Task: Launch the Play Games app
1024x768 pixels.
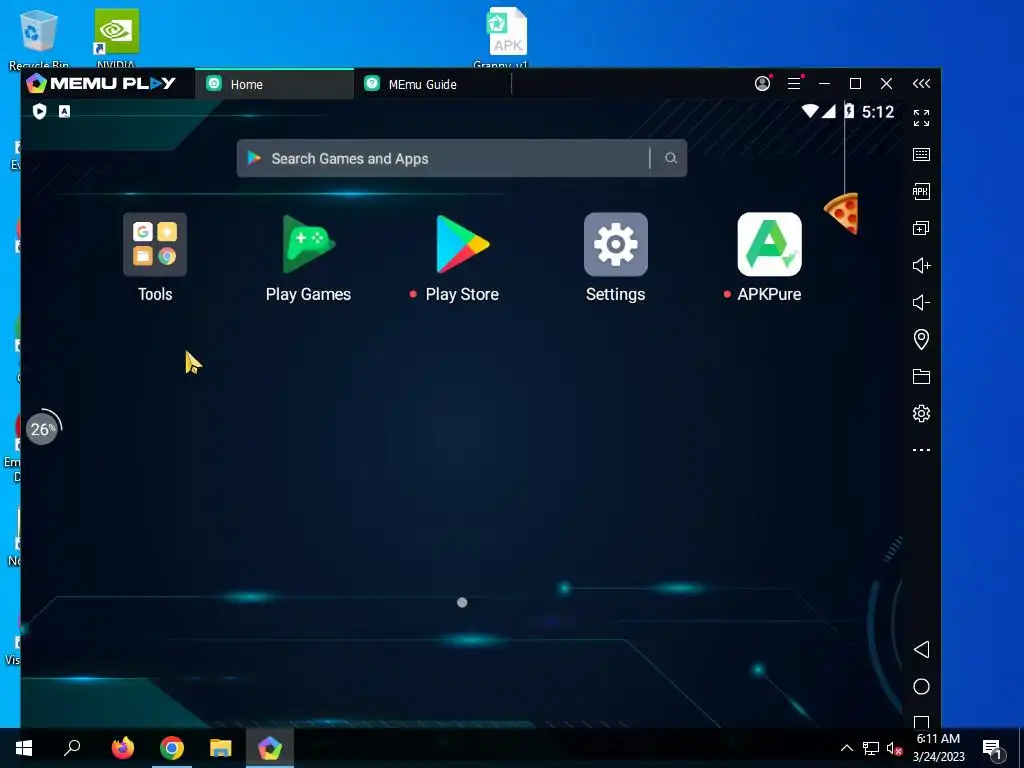Action: (x=308, y=244)
